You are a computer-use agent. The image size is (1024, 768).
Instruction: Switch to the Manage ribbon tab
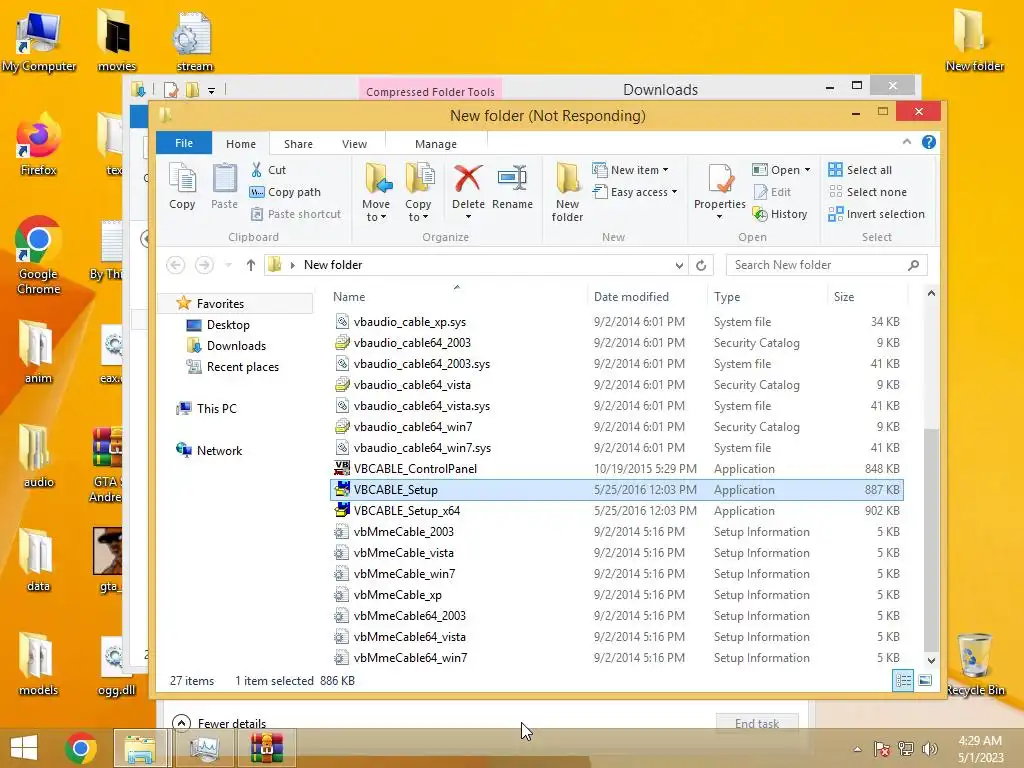point(436,144)
